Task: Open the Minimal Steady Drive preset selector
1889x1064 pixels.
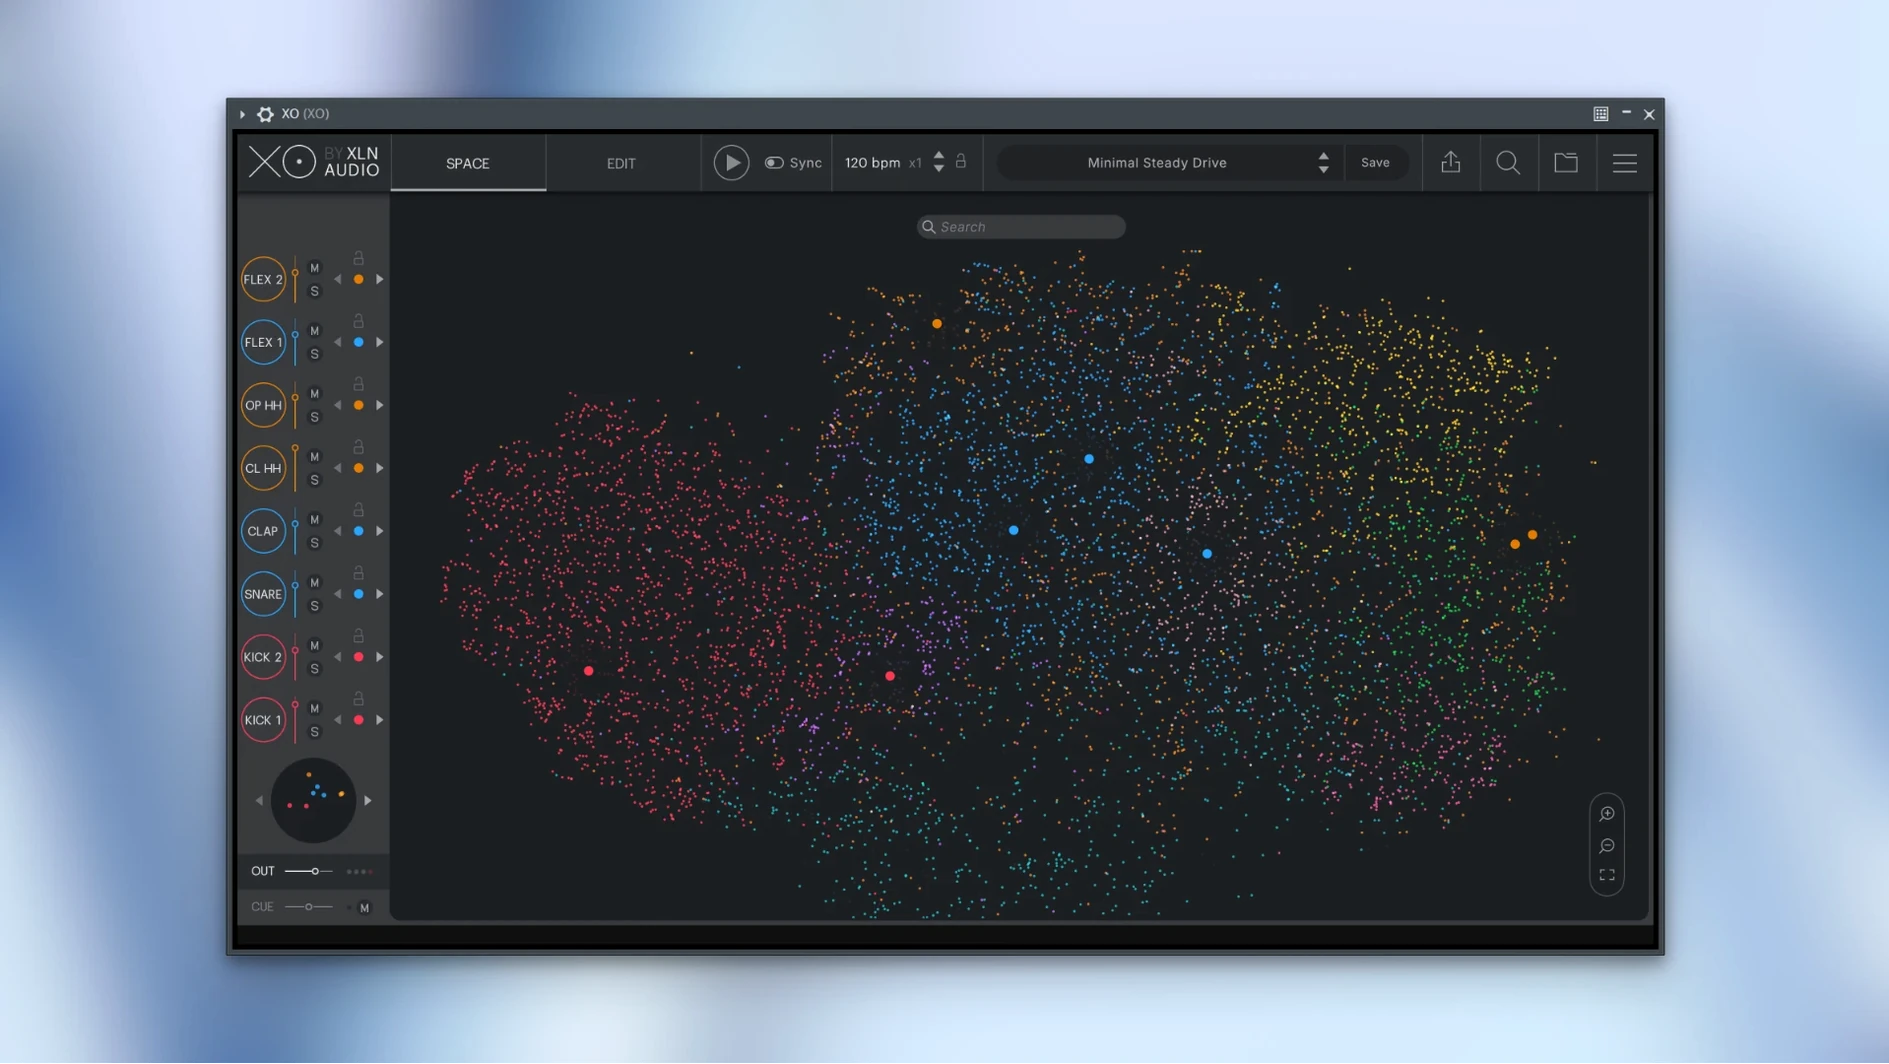Action: point(1157,162)
